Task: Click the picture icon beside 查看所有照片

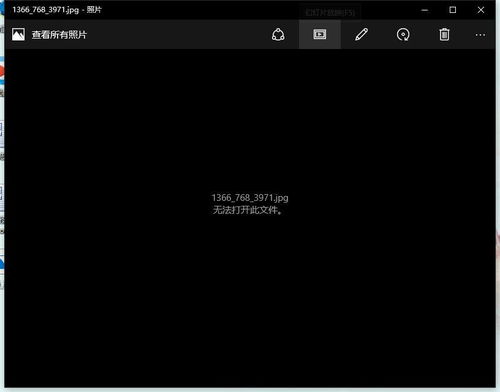Action: click(18, 34)
